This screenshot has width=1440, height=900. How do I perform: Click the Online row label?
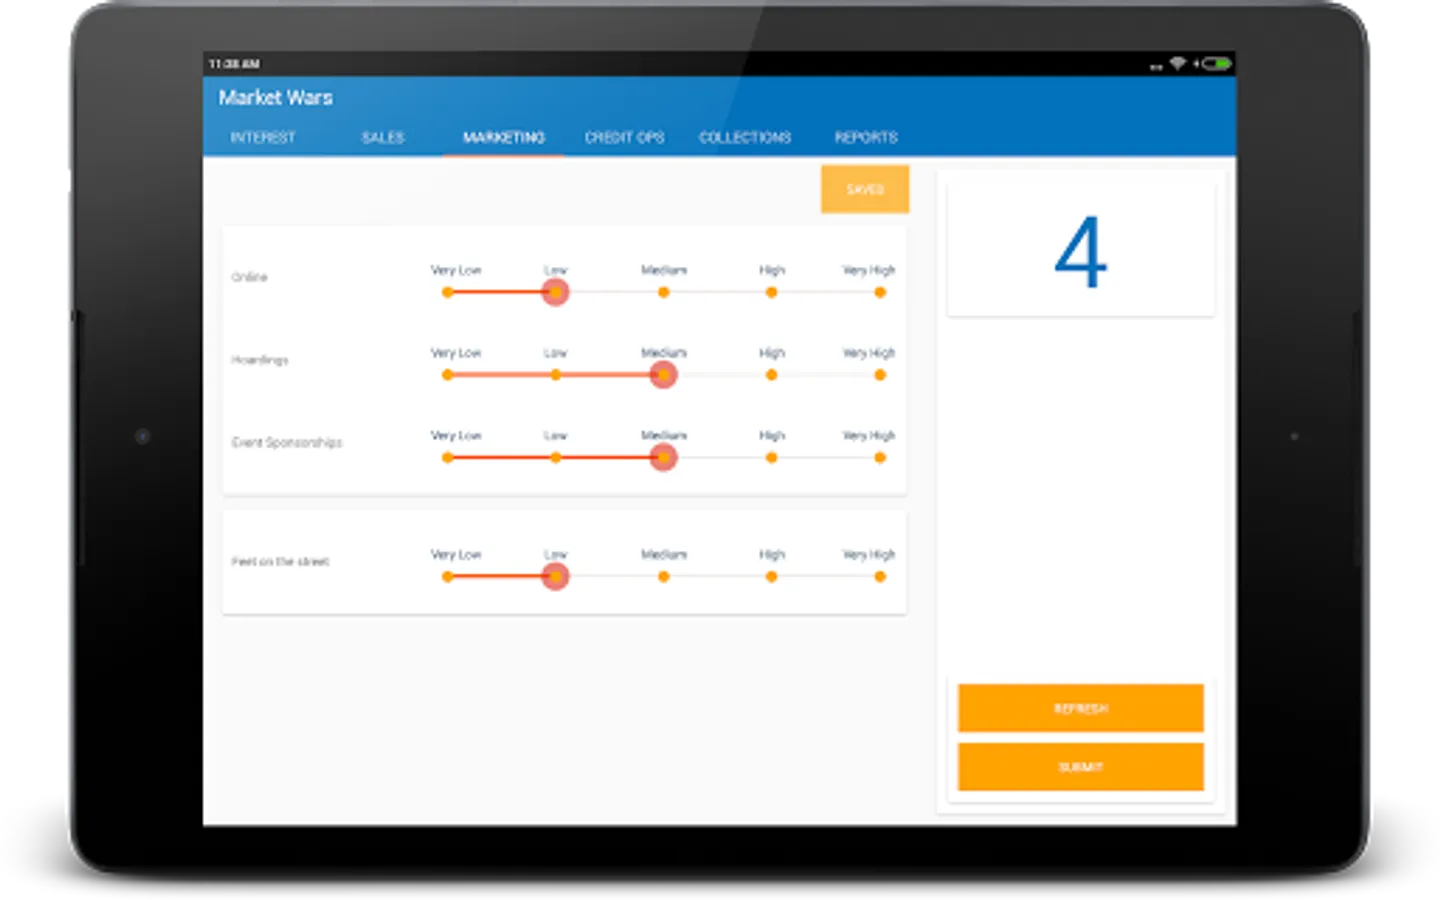(249, 277)
